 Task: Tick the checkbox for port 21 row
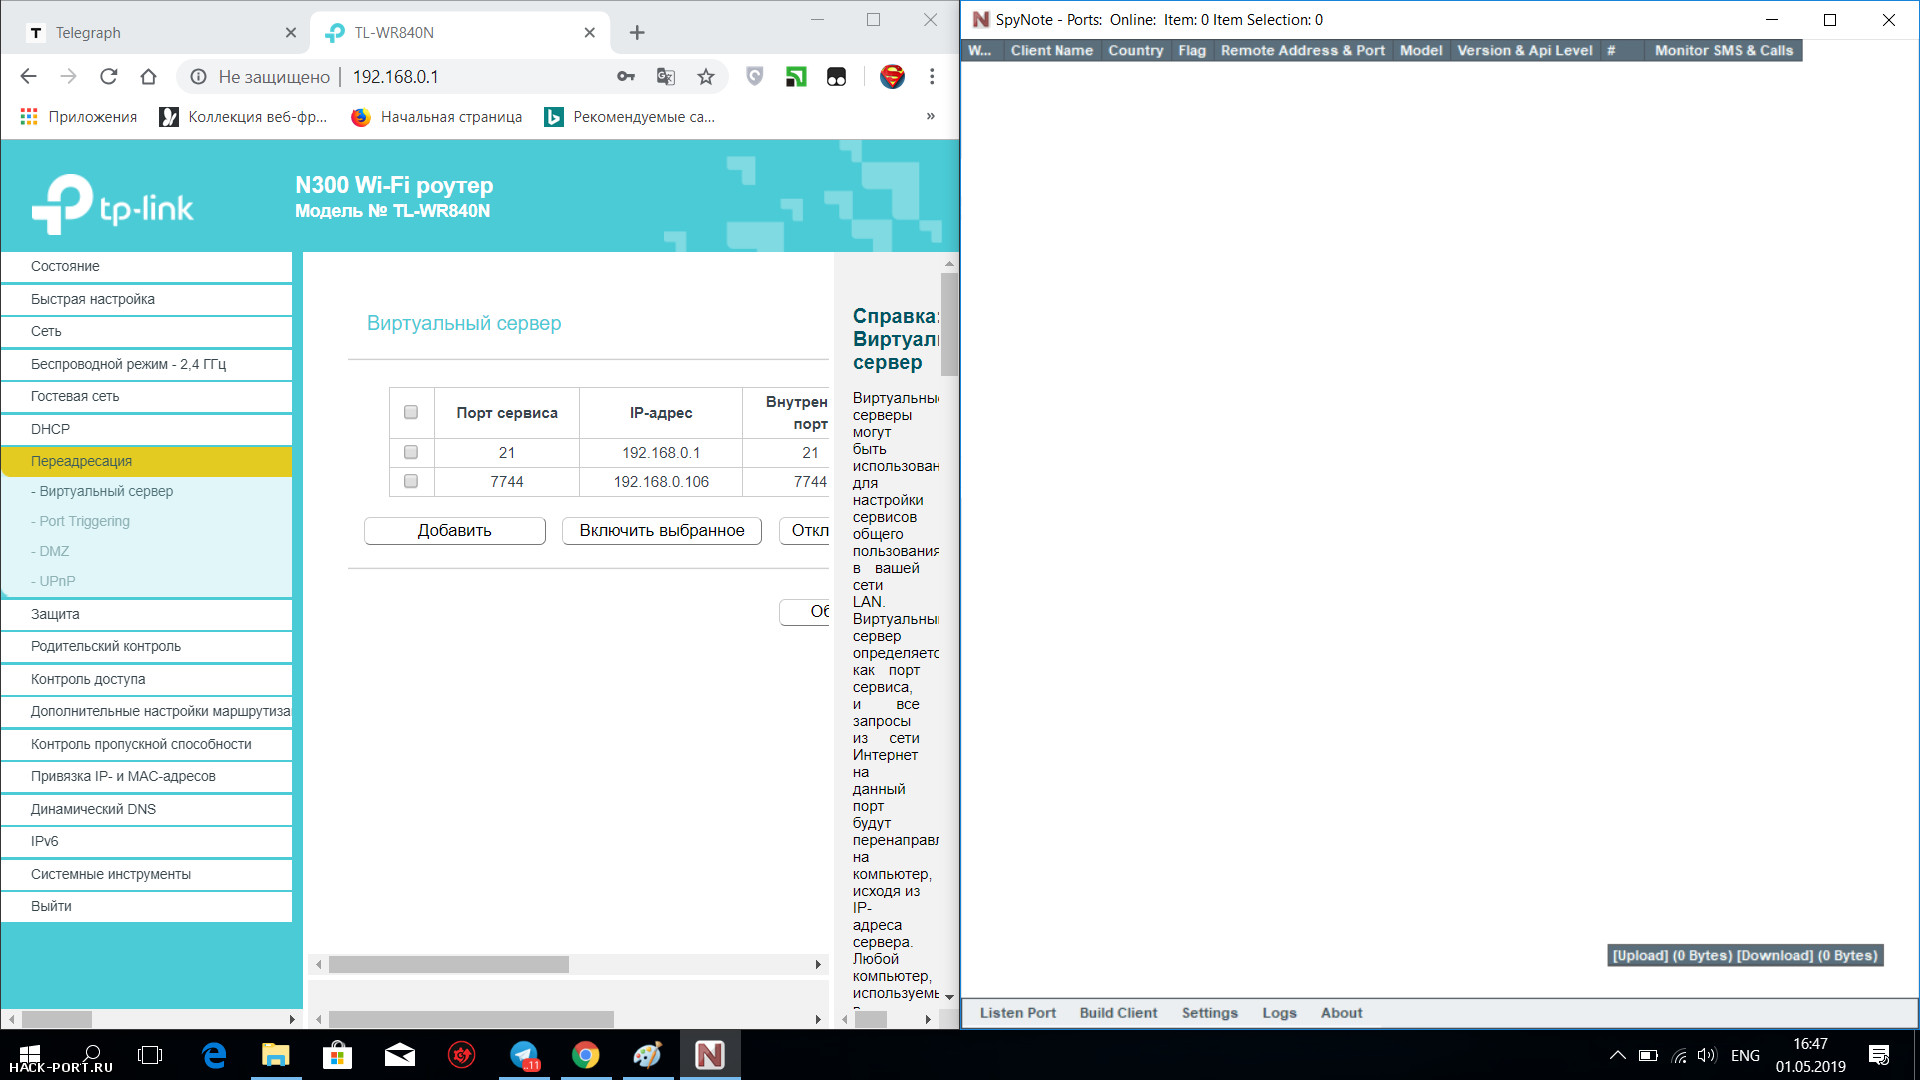[411, 452]
